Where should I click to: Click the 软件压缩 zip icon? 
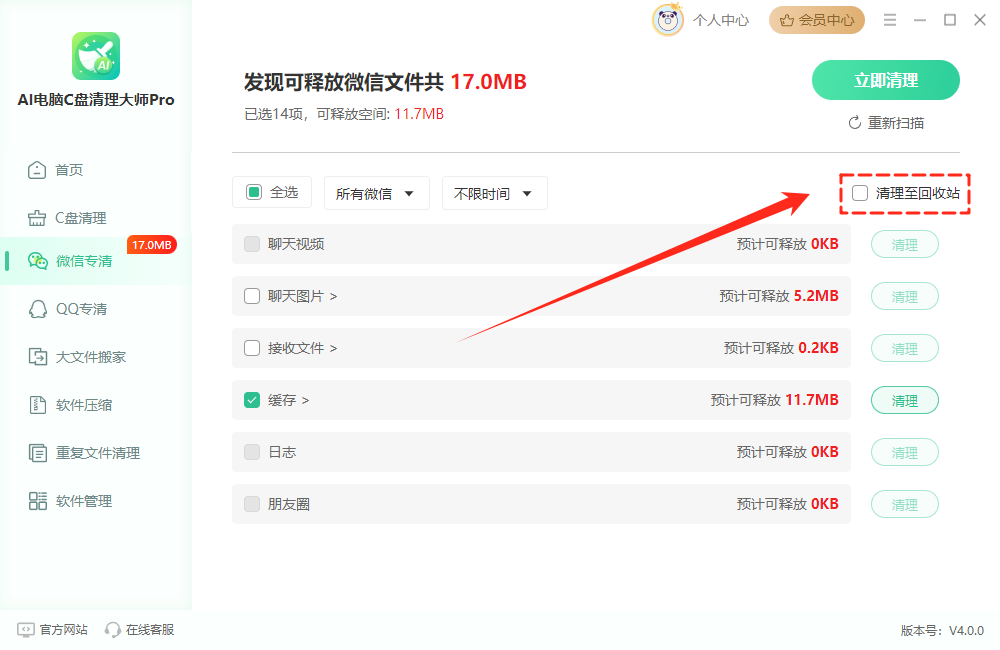[x=38, y=405]
